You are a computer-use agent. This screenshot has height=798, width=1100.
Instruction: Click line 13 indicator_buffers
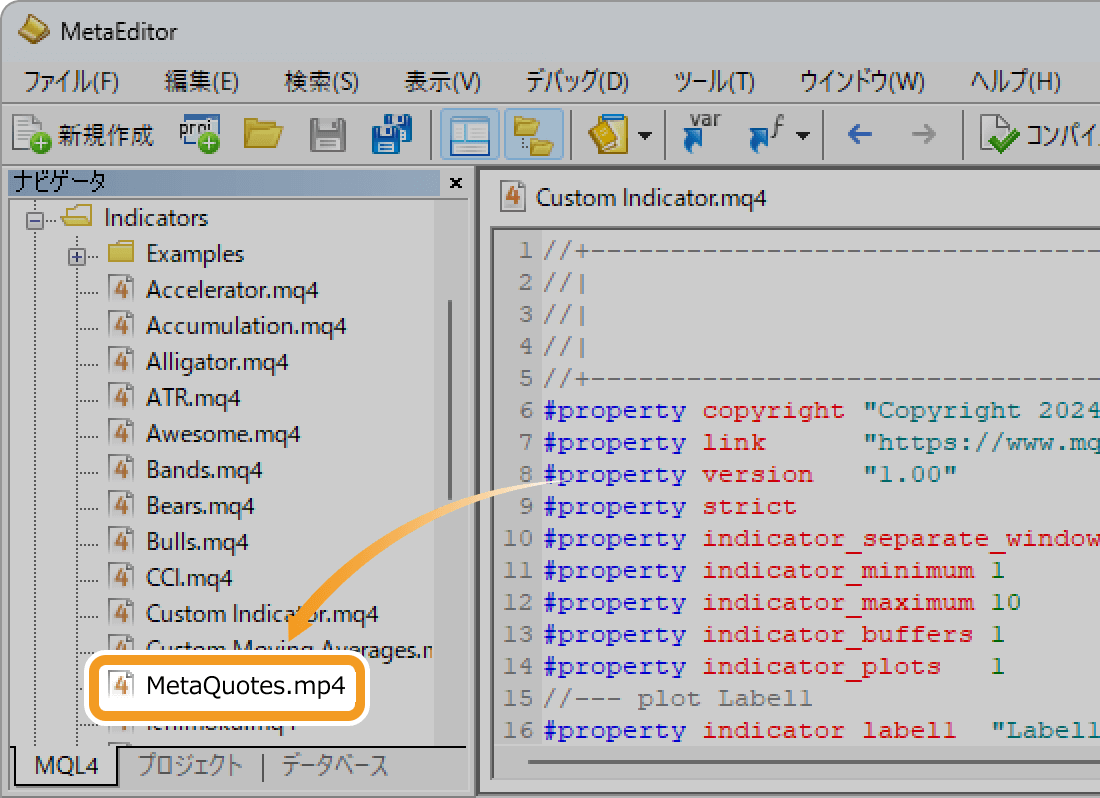pos(774,635)
